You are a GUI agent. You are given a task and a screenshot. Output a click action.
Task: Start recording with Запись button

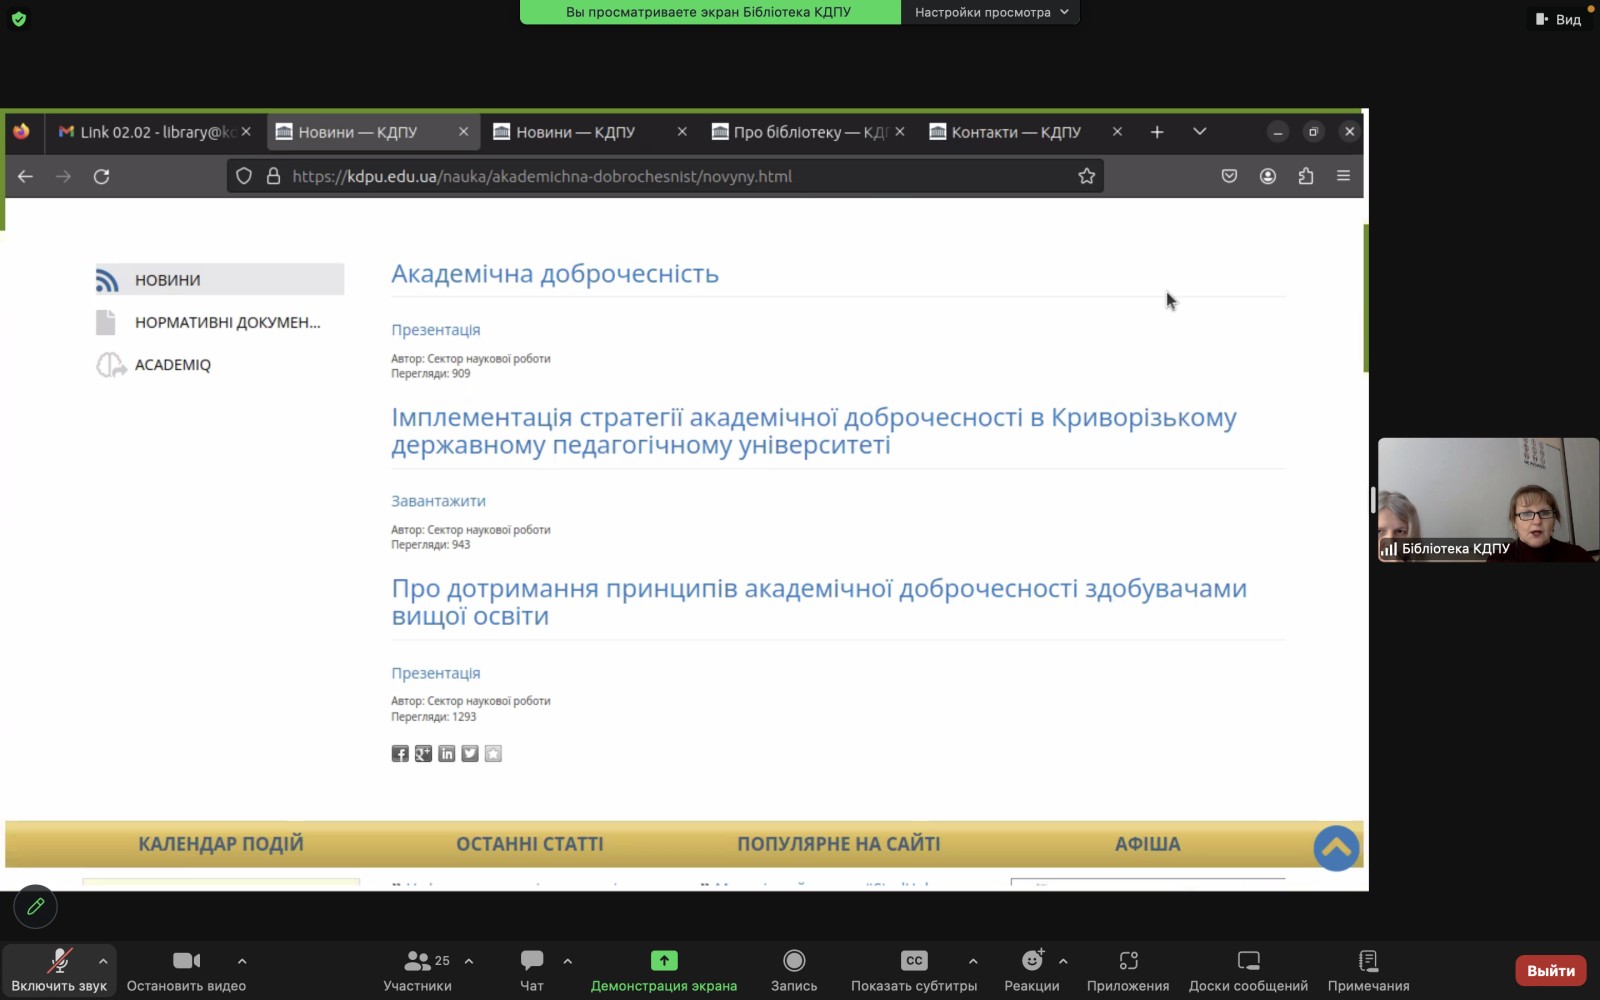tap(794, 971)
